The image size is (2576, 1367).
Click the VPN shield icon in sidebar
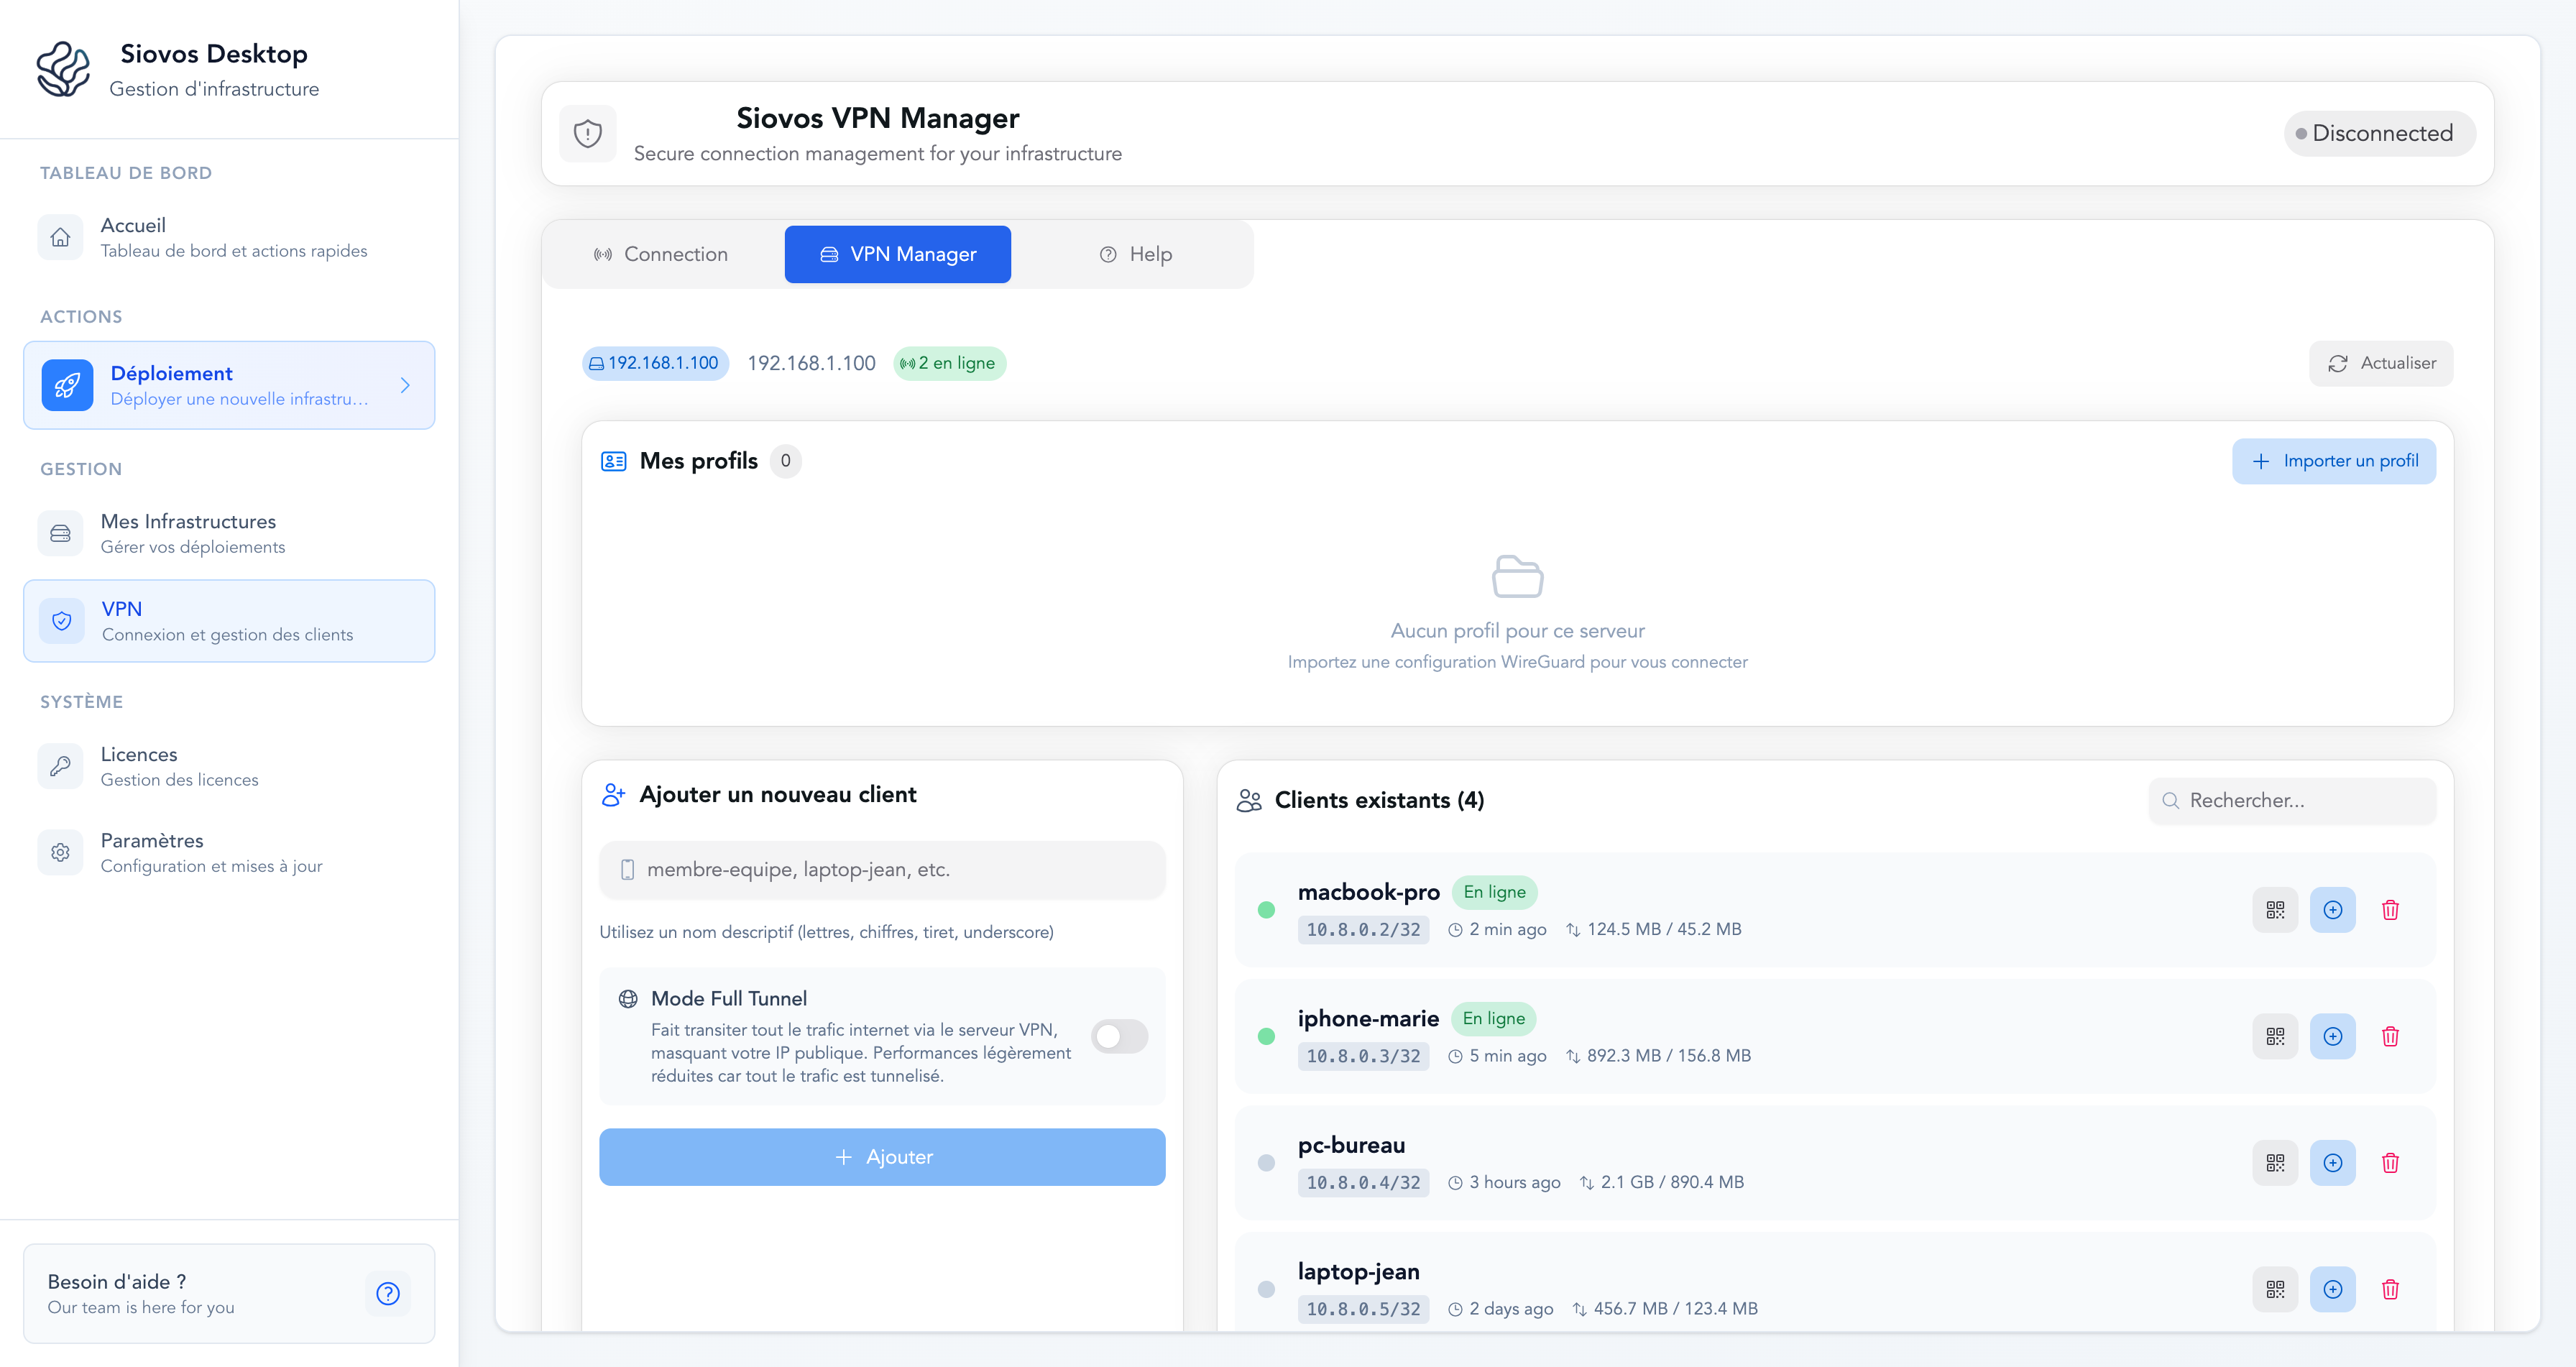[x=61, y=621]
